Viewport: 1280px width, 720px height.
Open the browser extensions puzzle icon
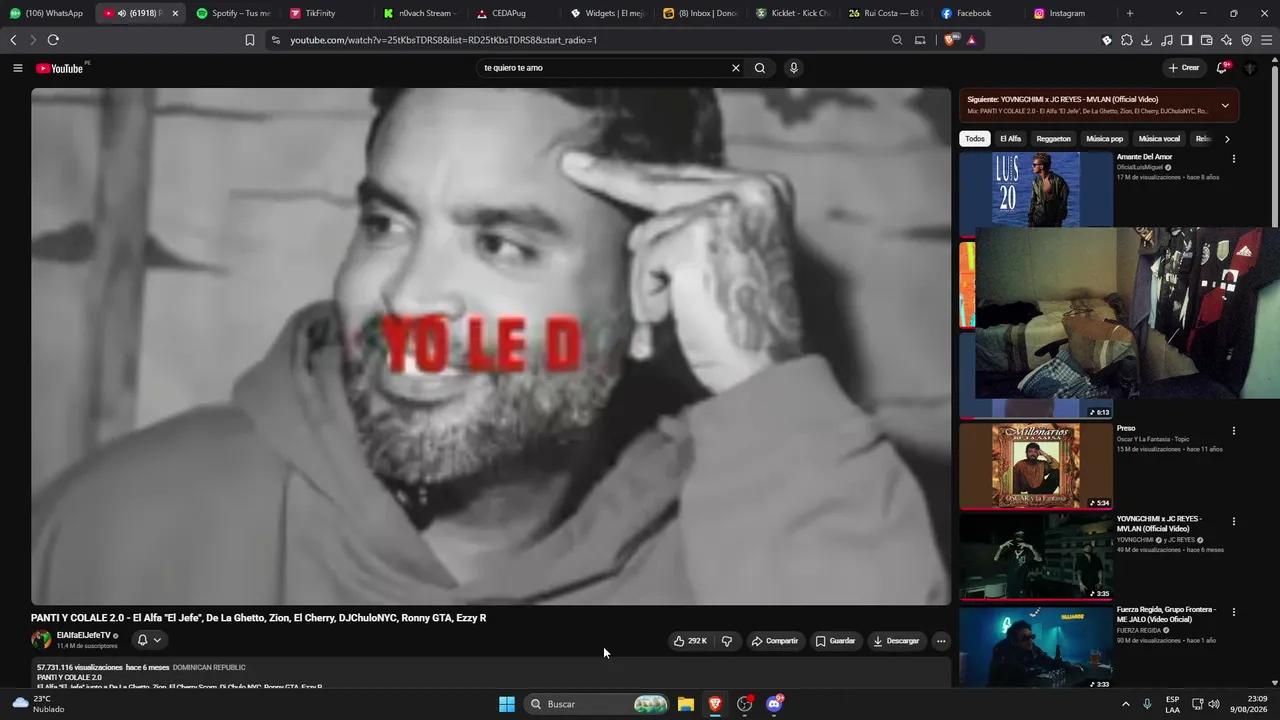point(1127,40)
